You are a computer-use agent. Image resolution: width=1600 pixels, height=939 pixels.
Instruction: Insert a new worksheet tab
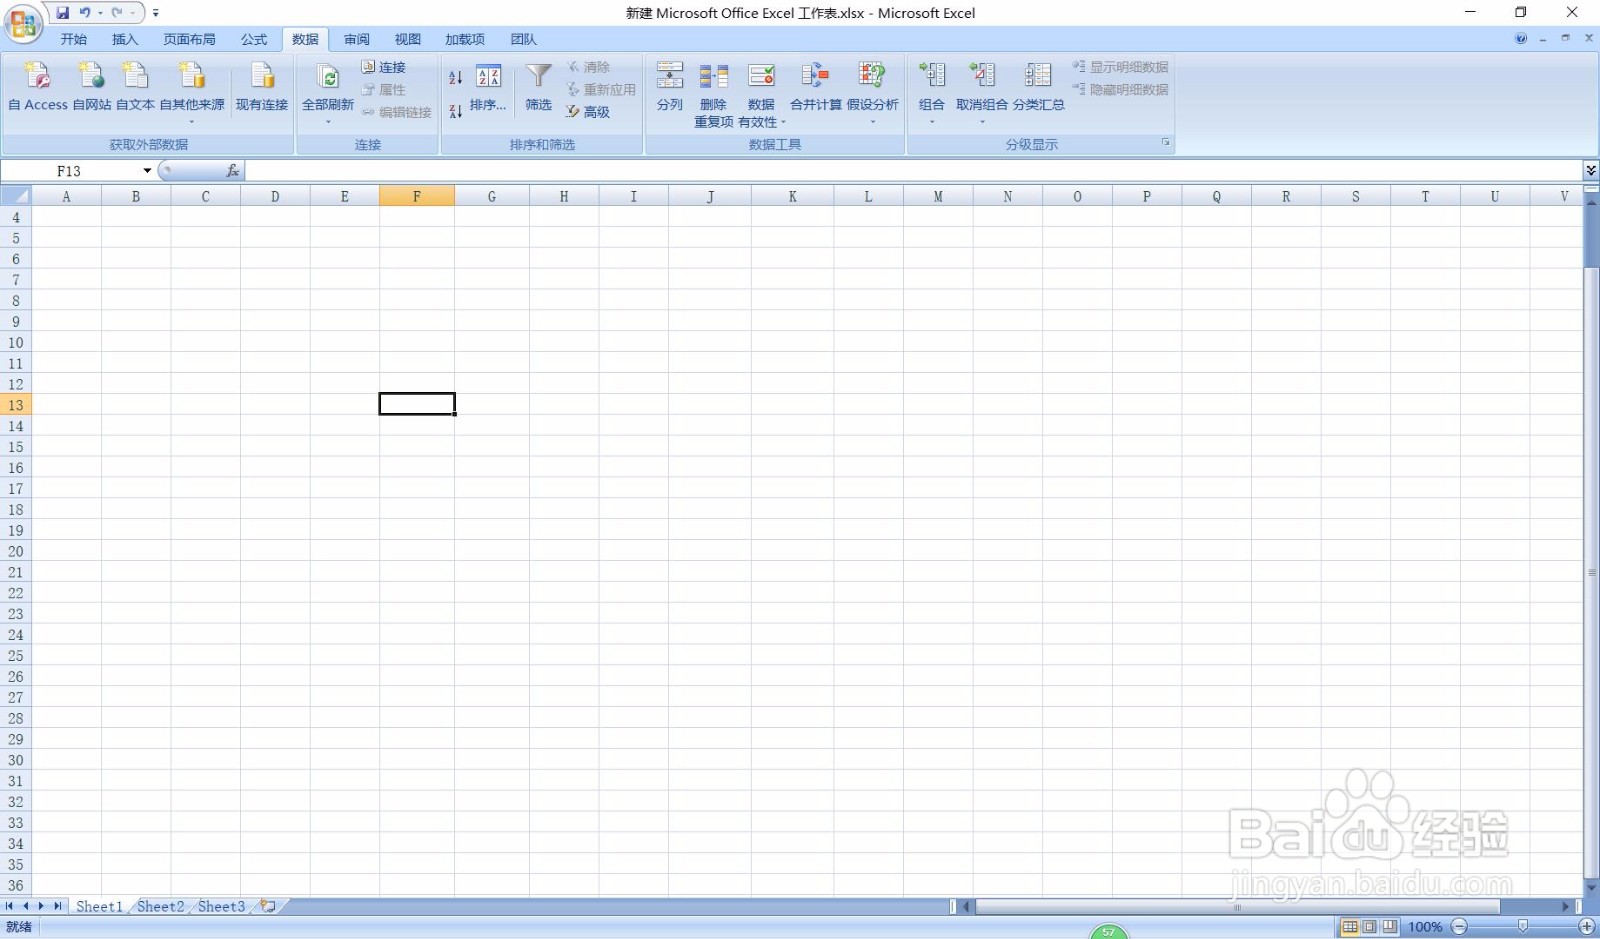coord(268,906)
